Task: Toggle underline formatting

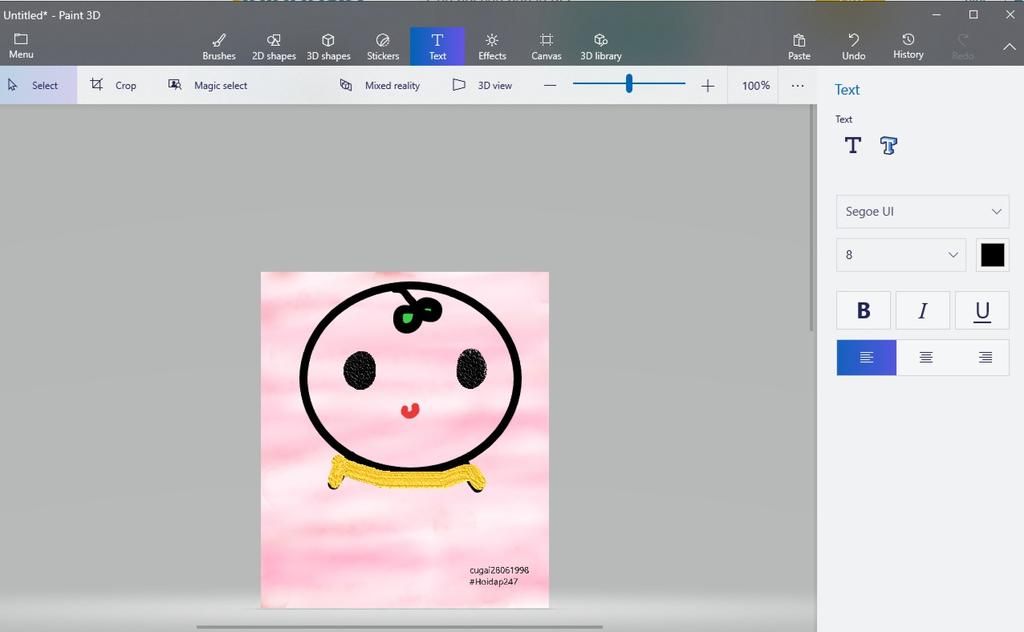Action: 982,311
